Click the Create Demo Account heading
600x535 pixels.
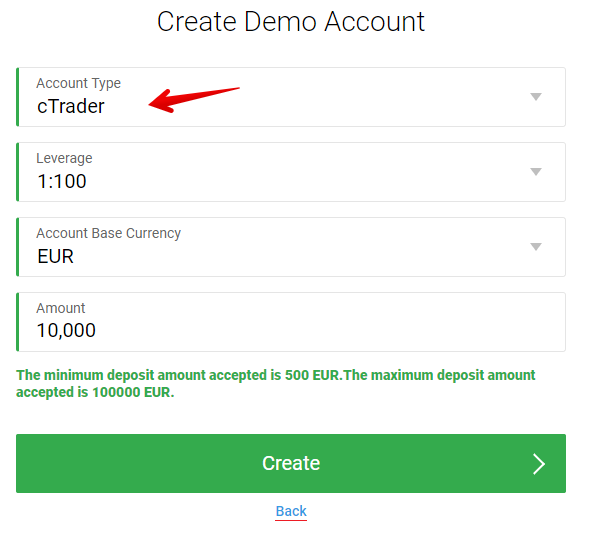pyautogui.click(x=291, y=21)
